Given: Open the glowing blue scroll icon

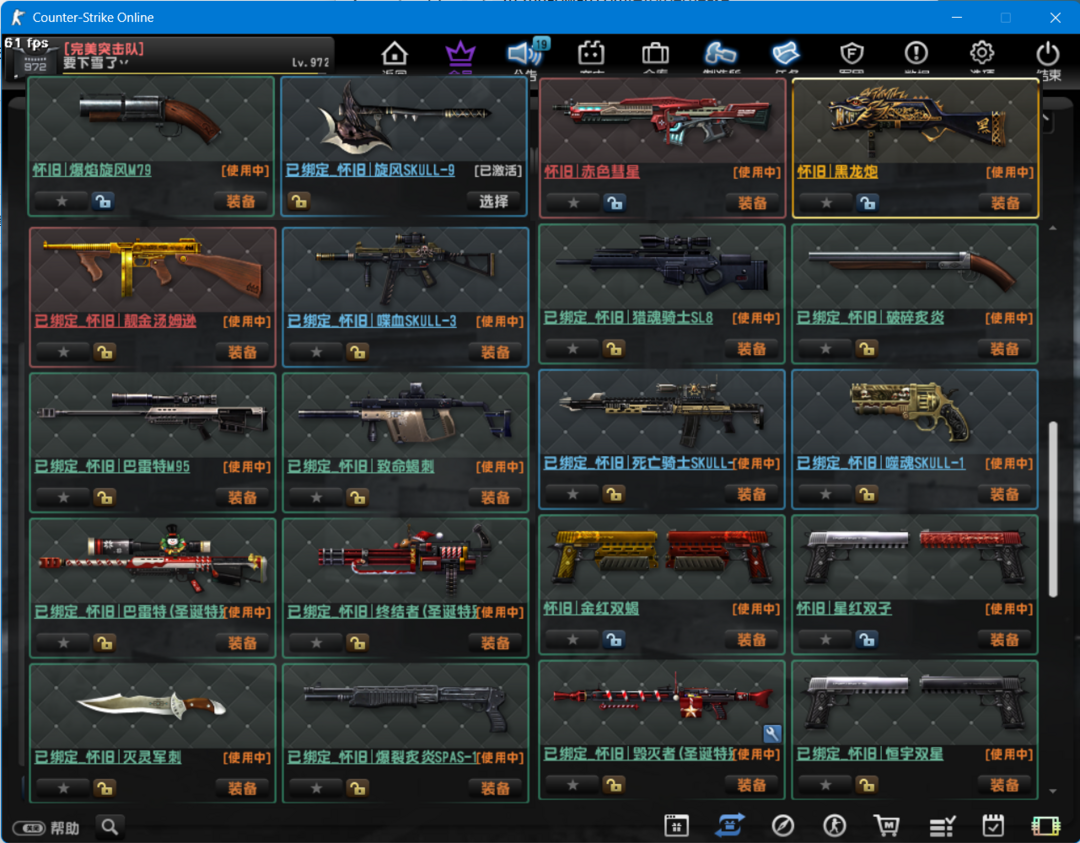Looking at the screenshot, I should point(785,53).
